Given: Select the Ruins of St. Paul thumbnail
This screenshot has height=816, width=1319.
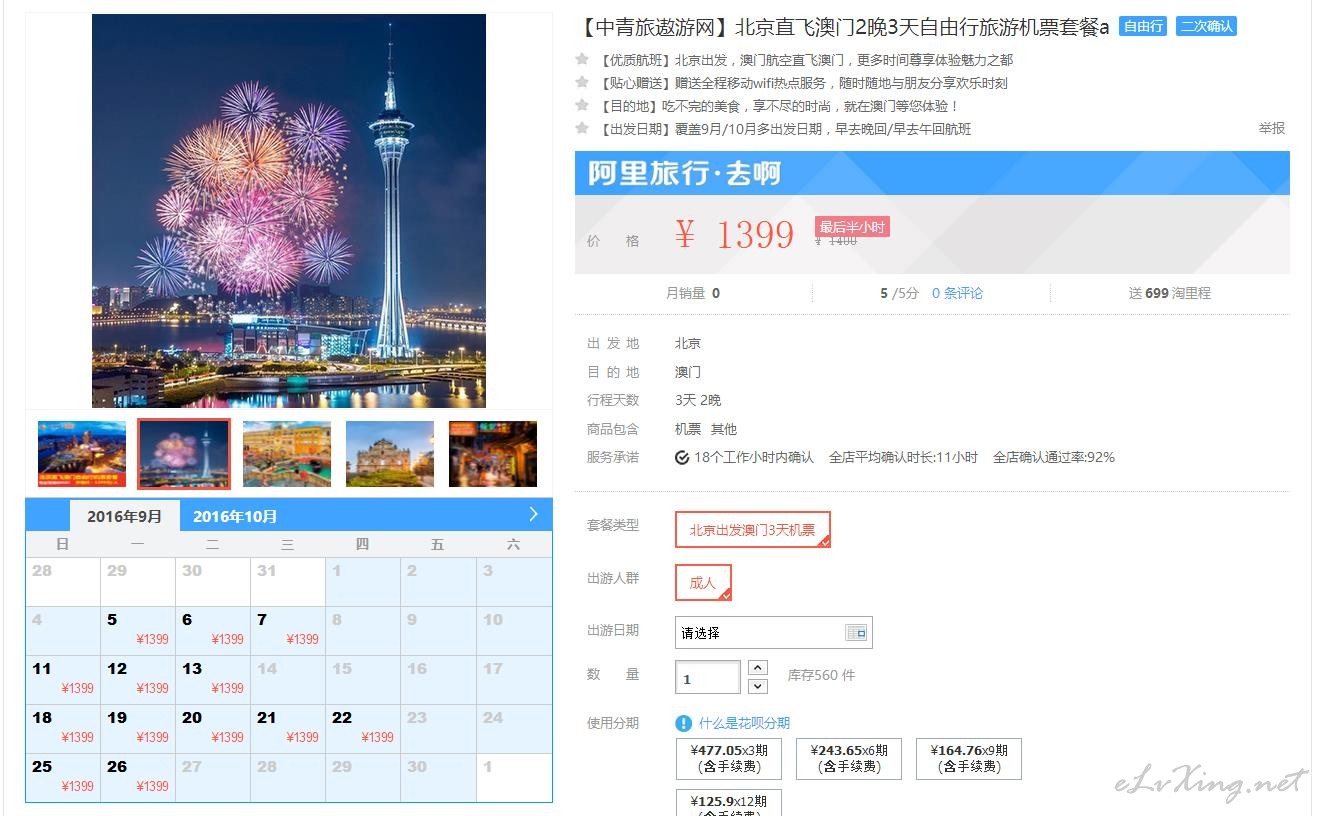Looking at the screenshot, I should tap(390, 454).
